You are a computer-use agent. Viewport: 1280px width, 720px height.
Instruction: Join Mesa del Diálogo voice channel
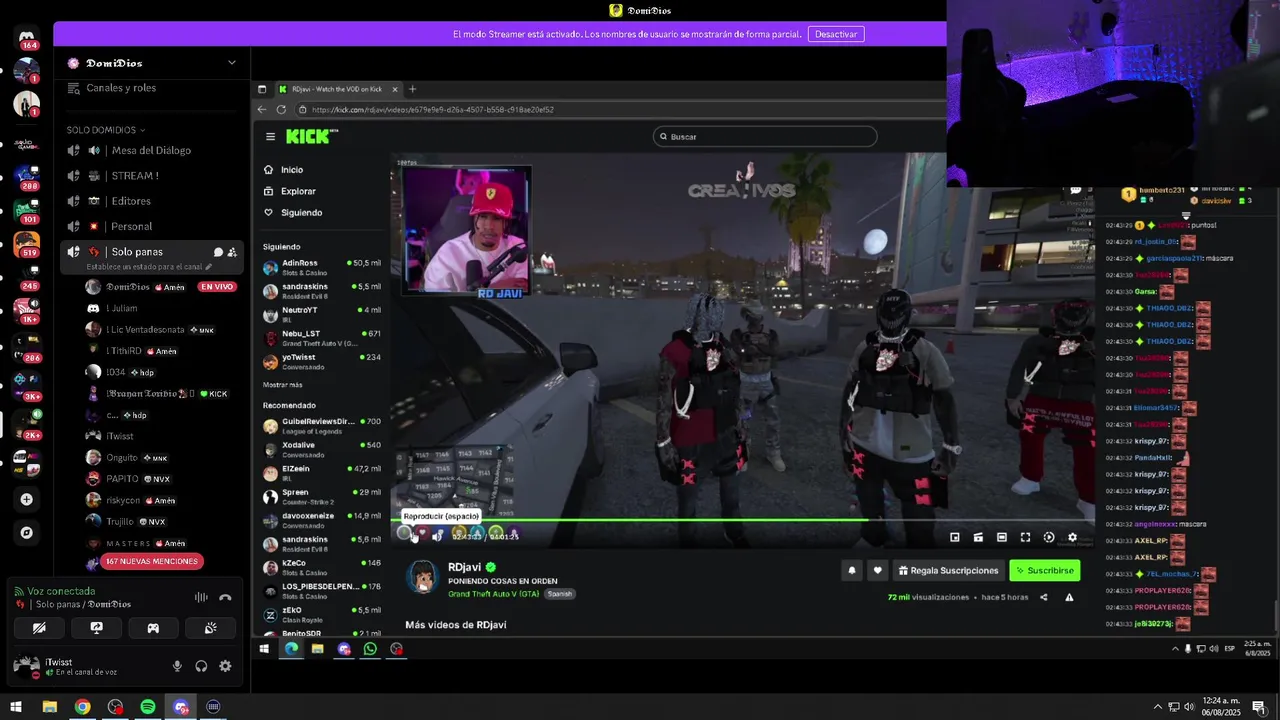coord(152,150)
